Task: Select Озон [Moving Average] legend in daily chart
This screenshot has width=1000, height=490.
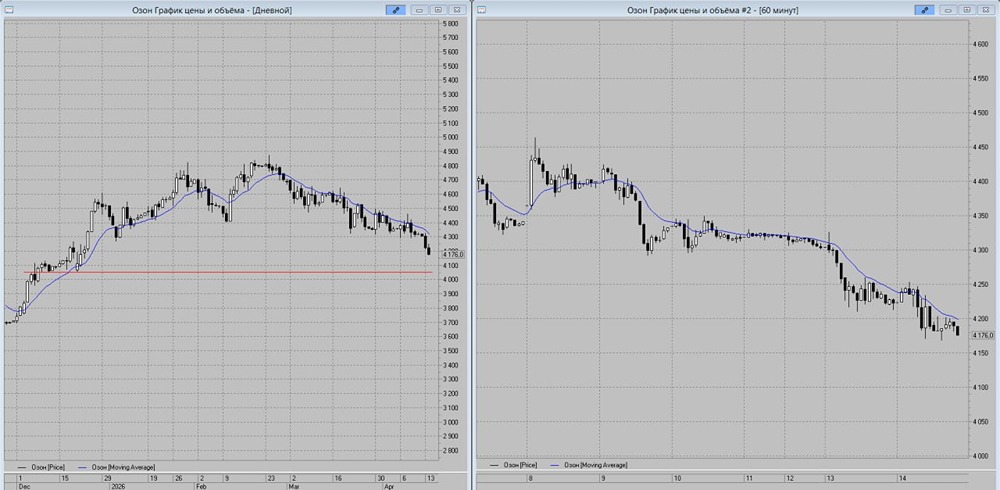Action: [x=121, y=467]
